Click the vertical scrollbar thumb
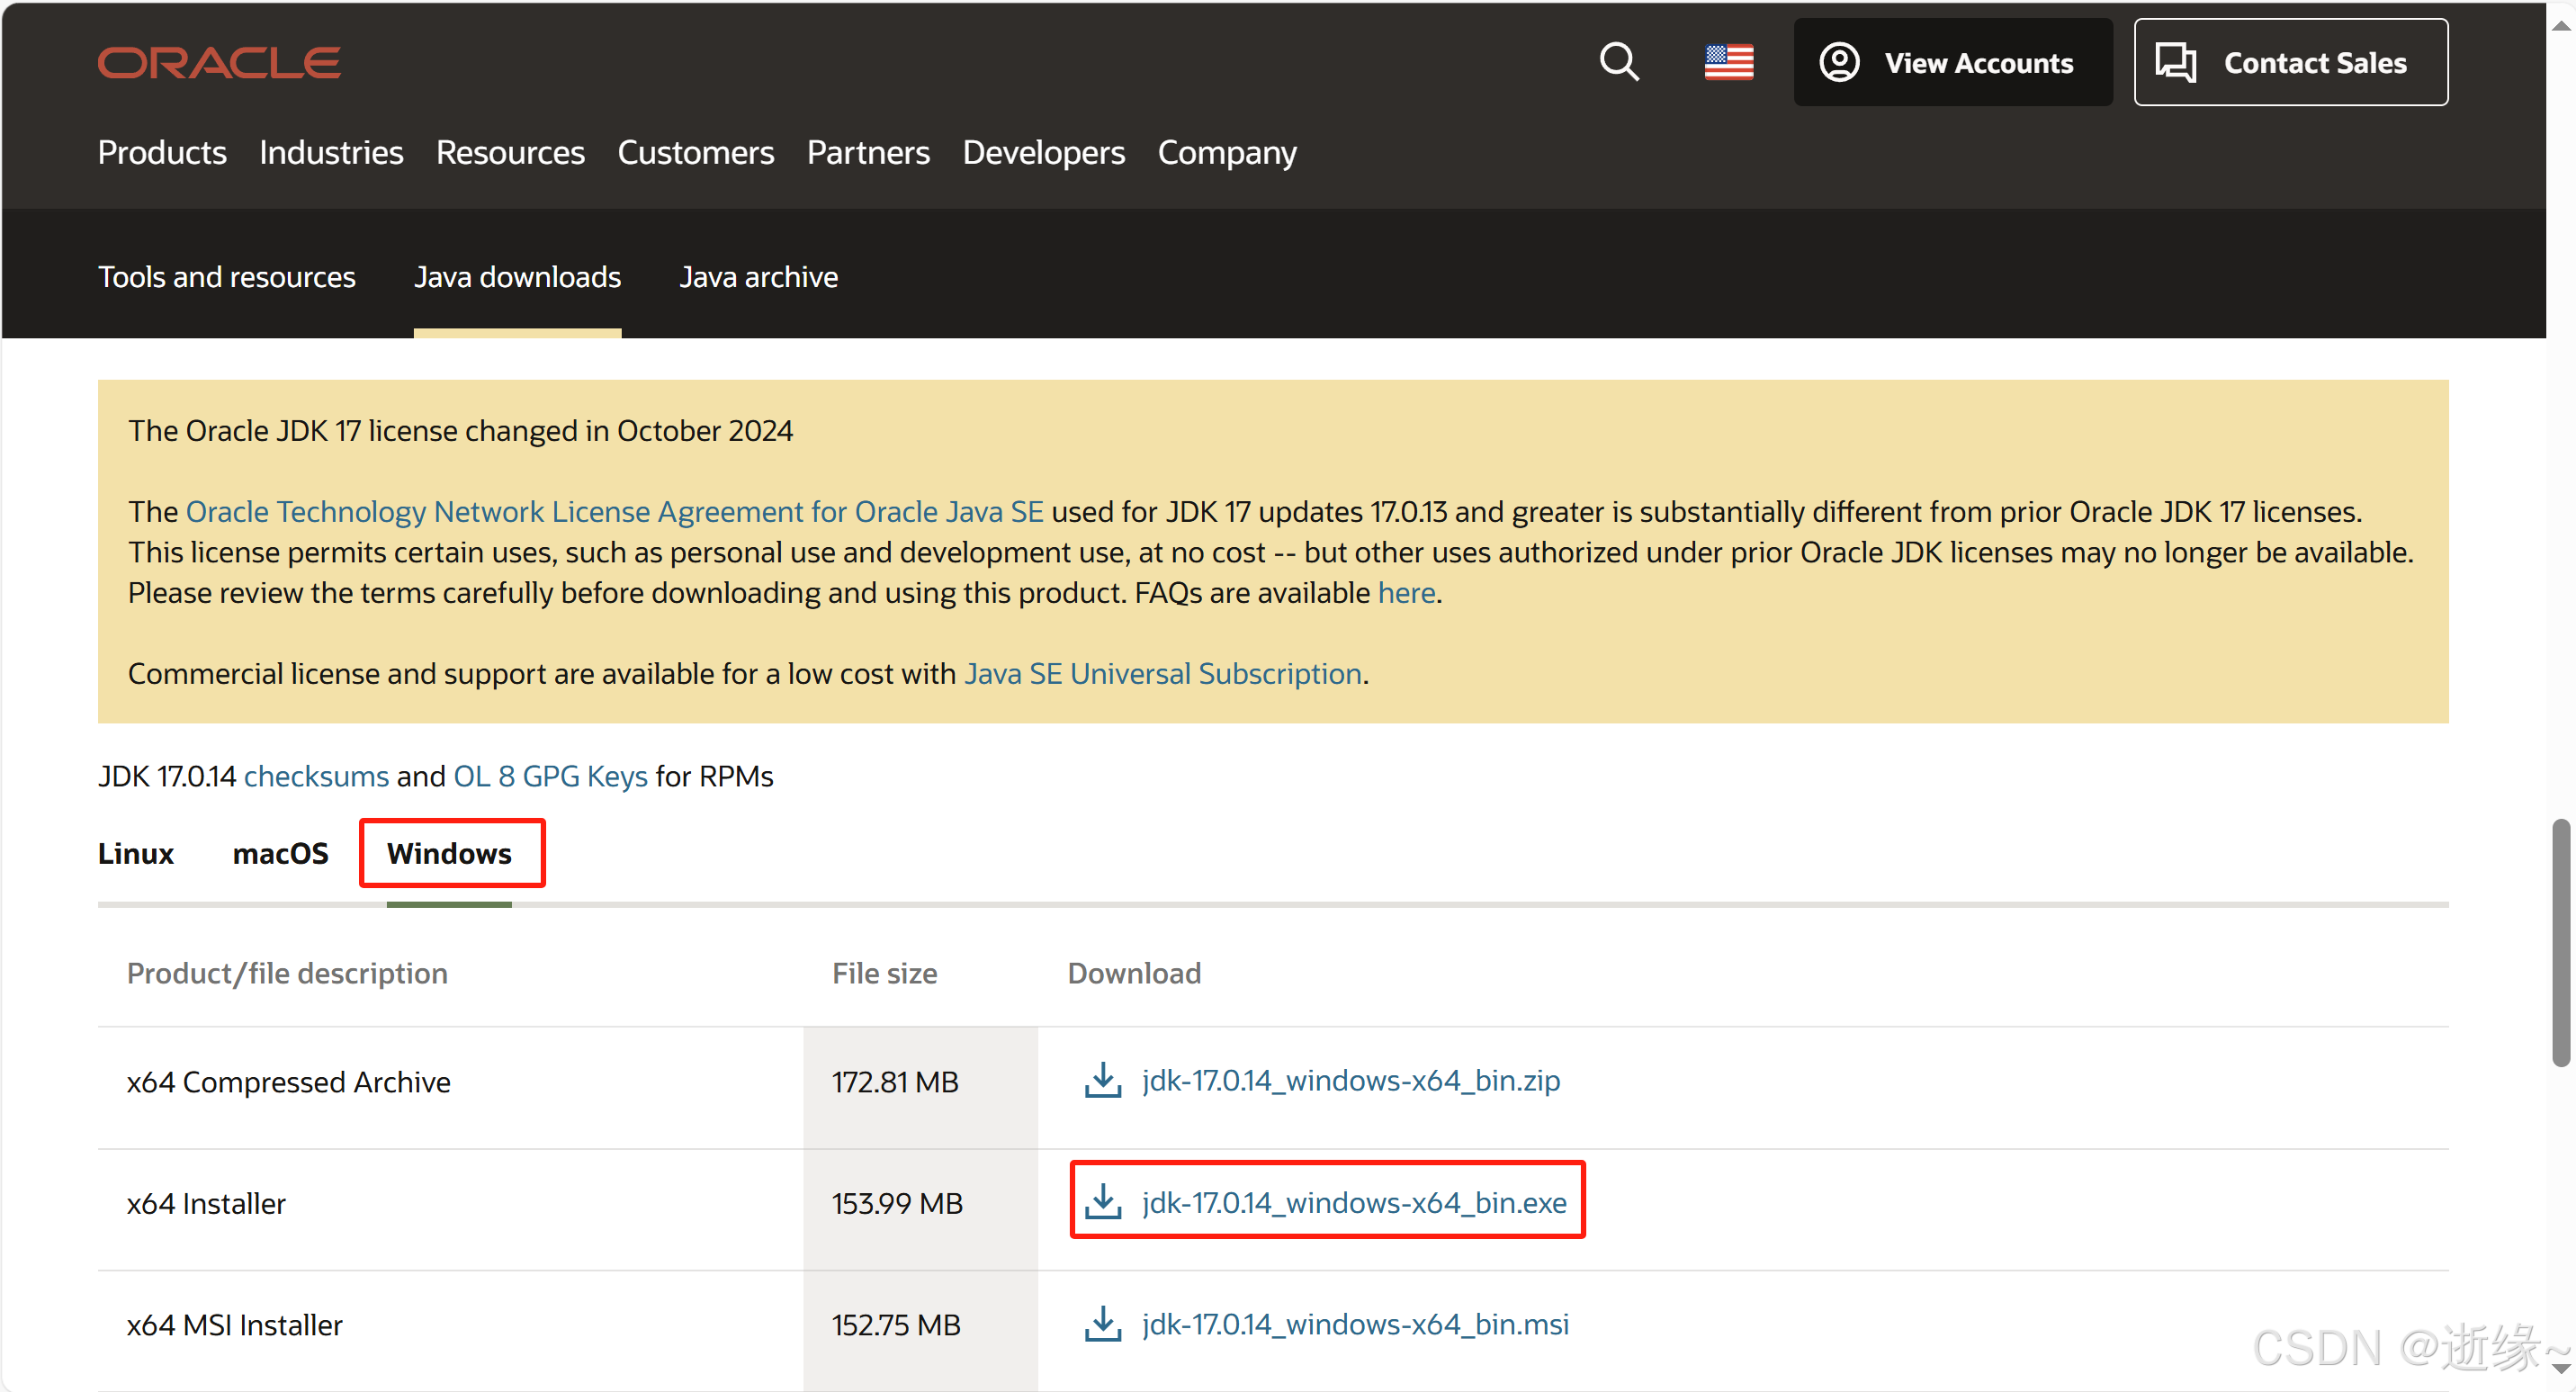Image resolution: width=2576 pixels, height=1392 pixels. [x=2560, y=942]
